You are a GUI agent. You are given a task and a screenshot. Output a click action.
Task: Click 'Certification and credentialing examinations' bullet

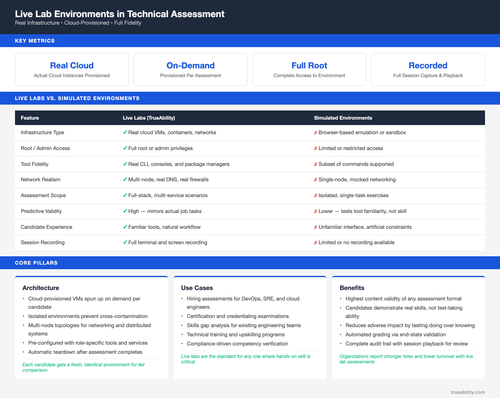[238, 316]
